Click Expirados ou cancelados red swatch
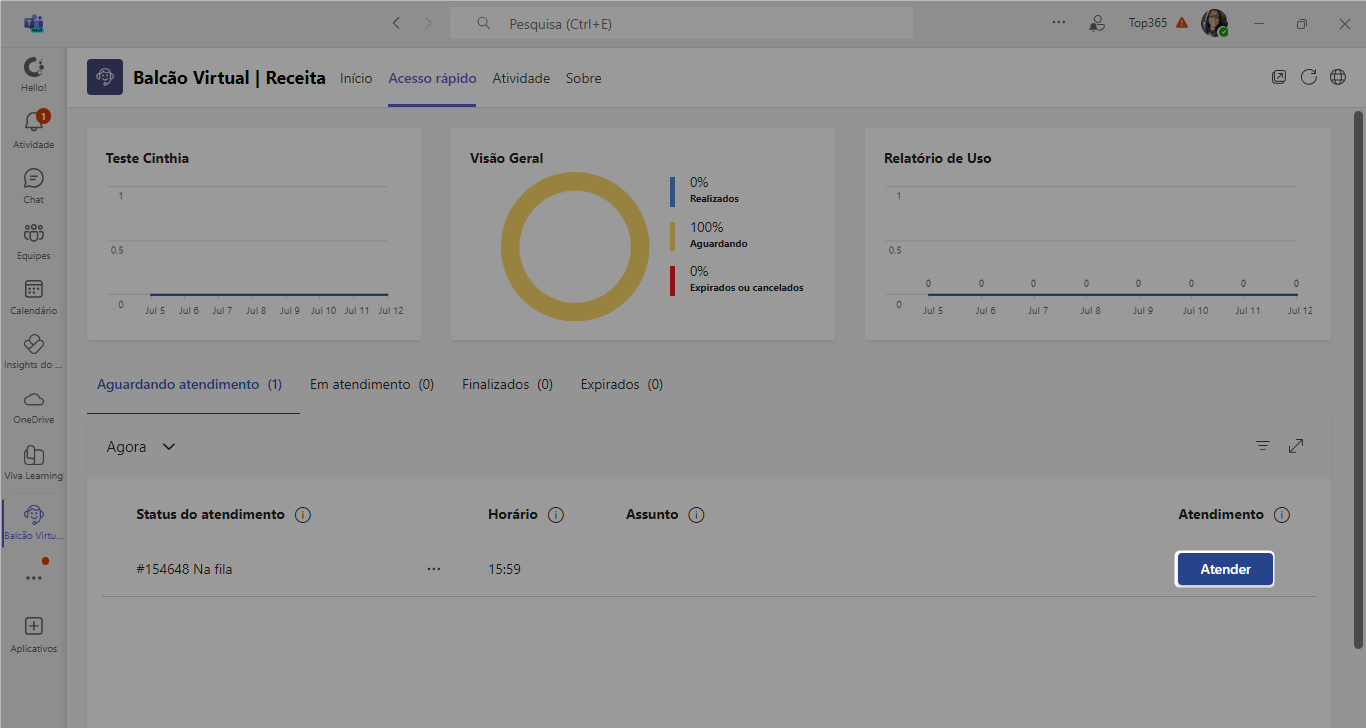The width and height of the screenshot is (1366, 728). 673,279
